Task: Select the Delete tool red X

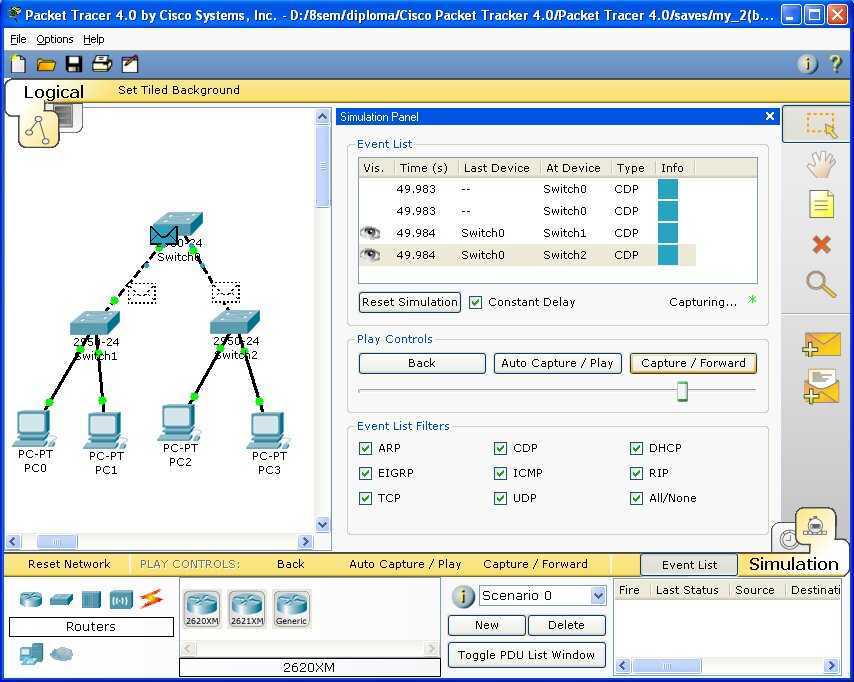Action: tap(821, 244)
